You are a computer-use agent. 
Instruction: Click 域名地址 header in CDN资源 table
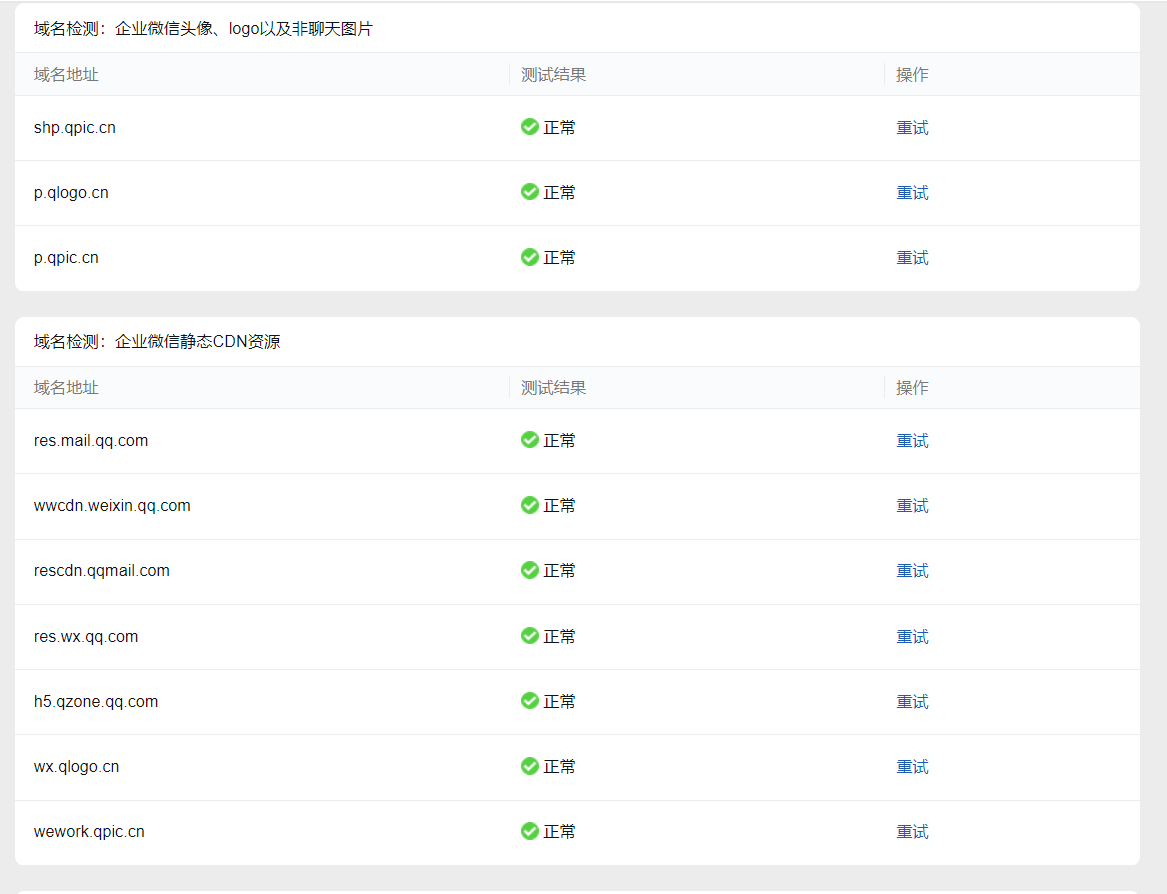(x=65, y=388)
